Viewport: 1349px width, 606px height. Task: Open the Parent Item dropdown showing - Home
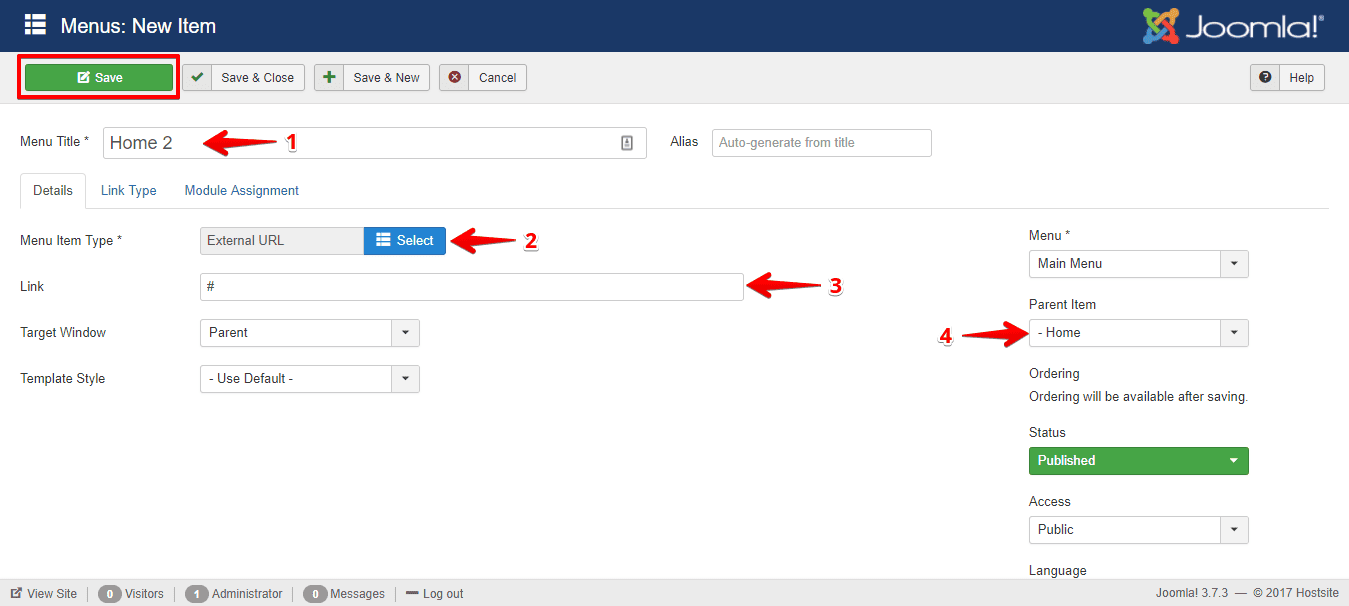click(x=1234, y=332)
